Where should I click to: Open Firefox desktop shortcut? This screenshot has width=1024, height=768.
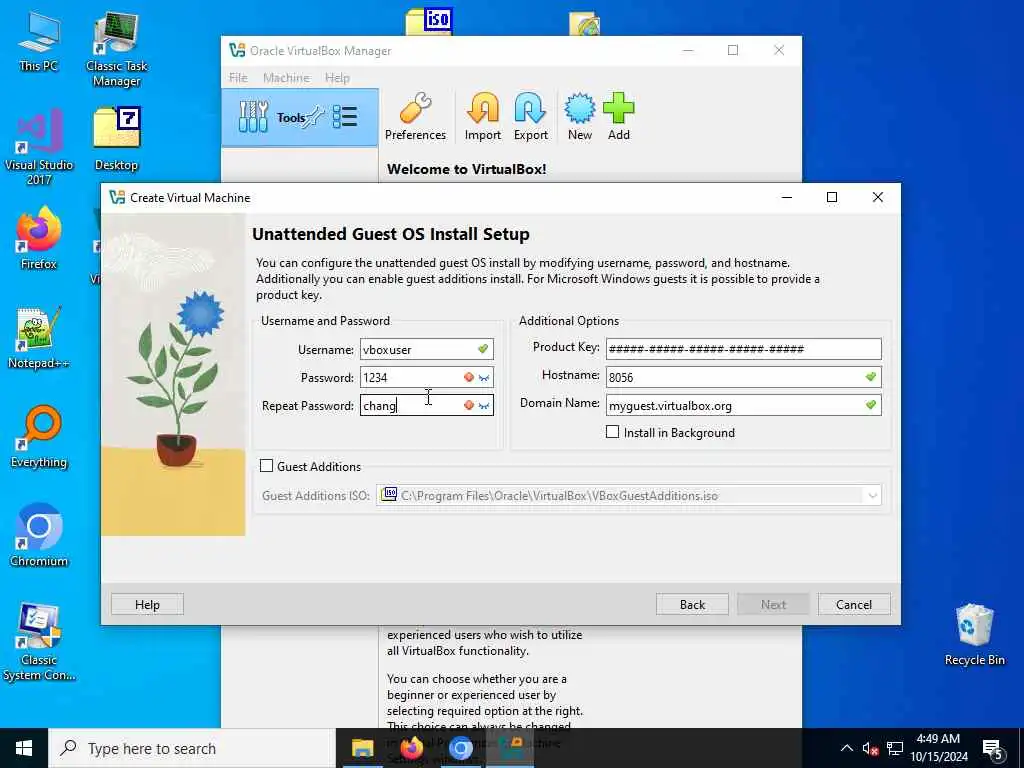(x=39, y=238)
